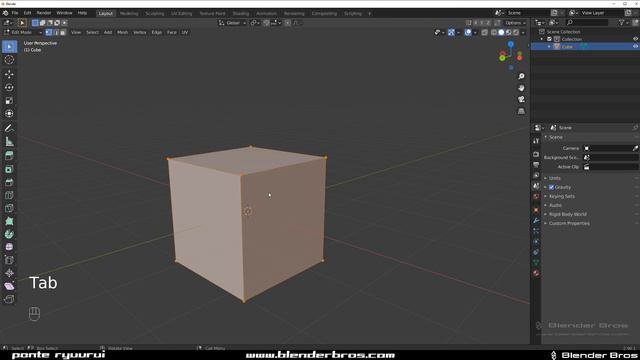Pick the Shear tool
The width and height of the screenshot is (640, 360).
9,286
